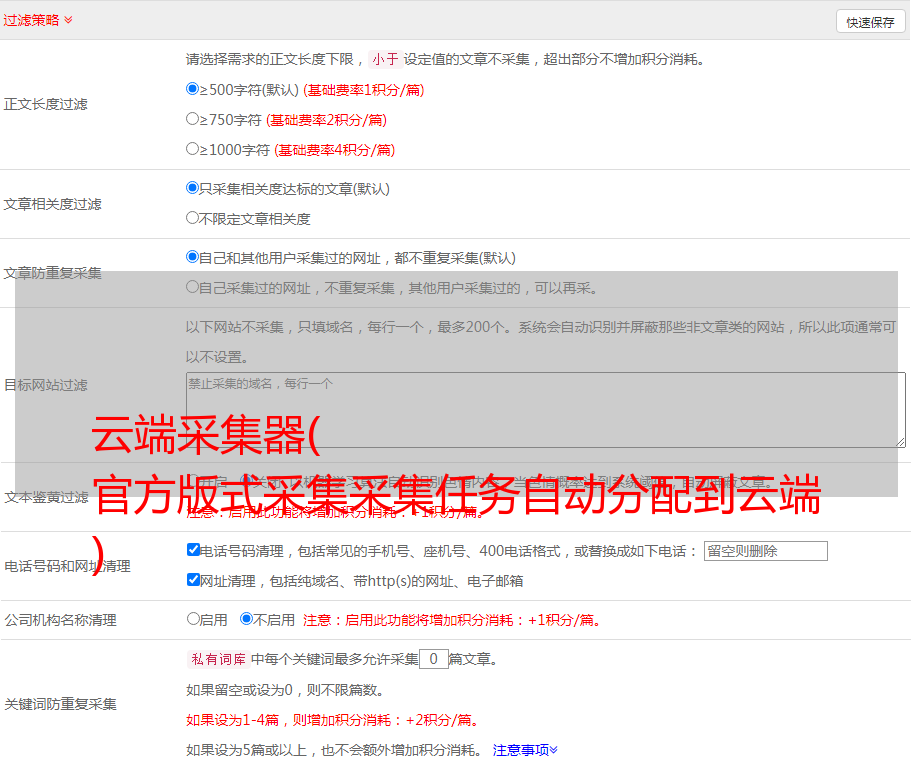The width and height of the screenshot is (912, 768).
Task: Click the 留空则删除 replacement phone field
Action: click(765, 551)
